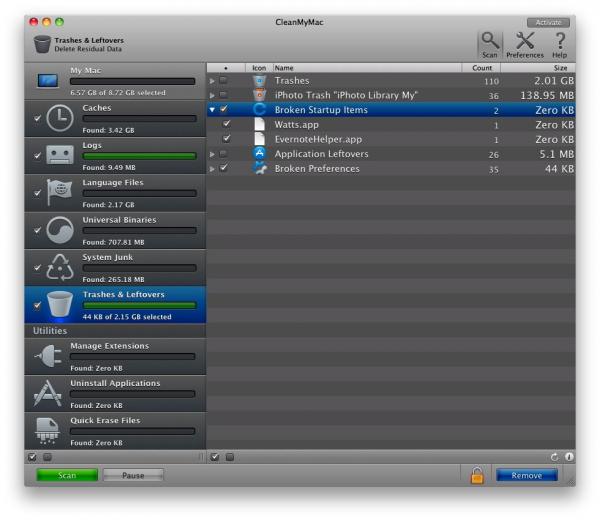Toggle the Logs checkbox
This screenshot has width=600, height=520.
pos(37,156)
